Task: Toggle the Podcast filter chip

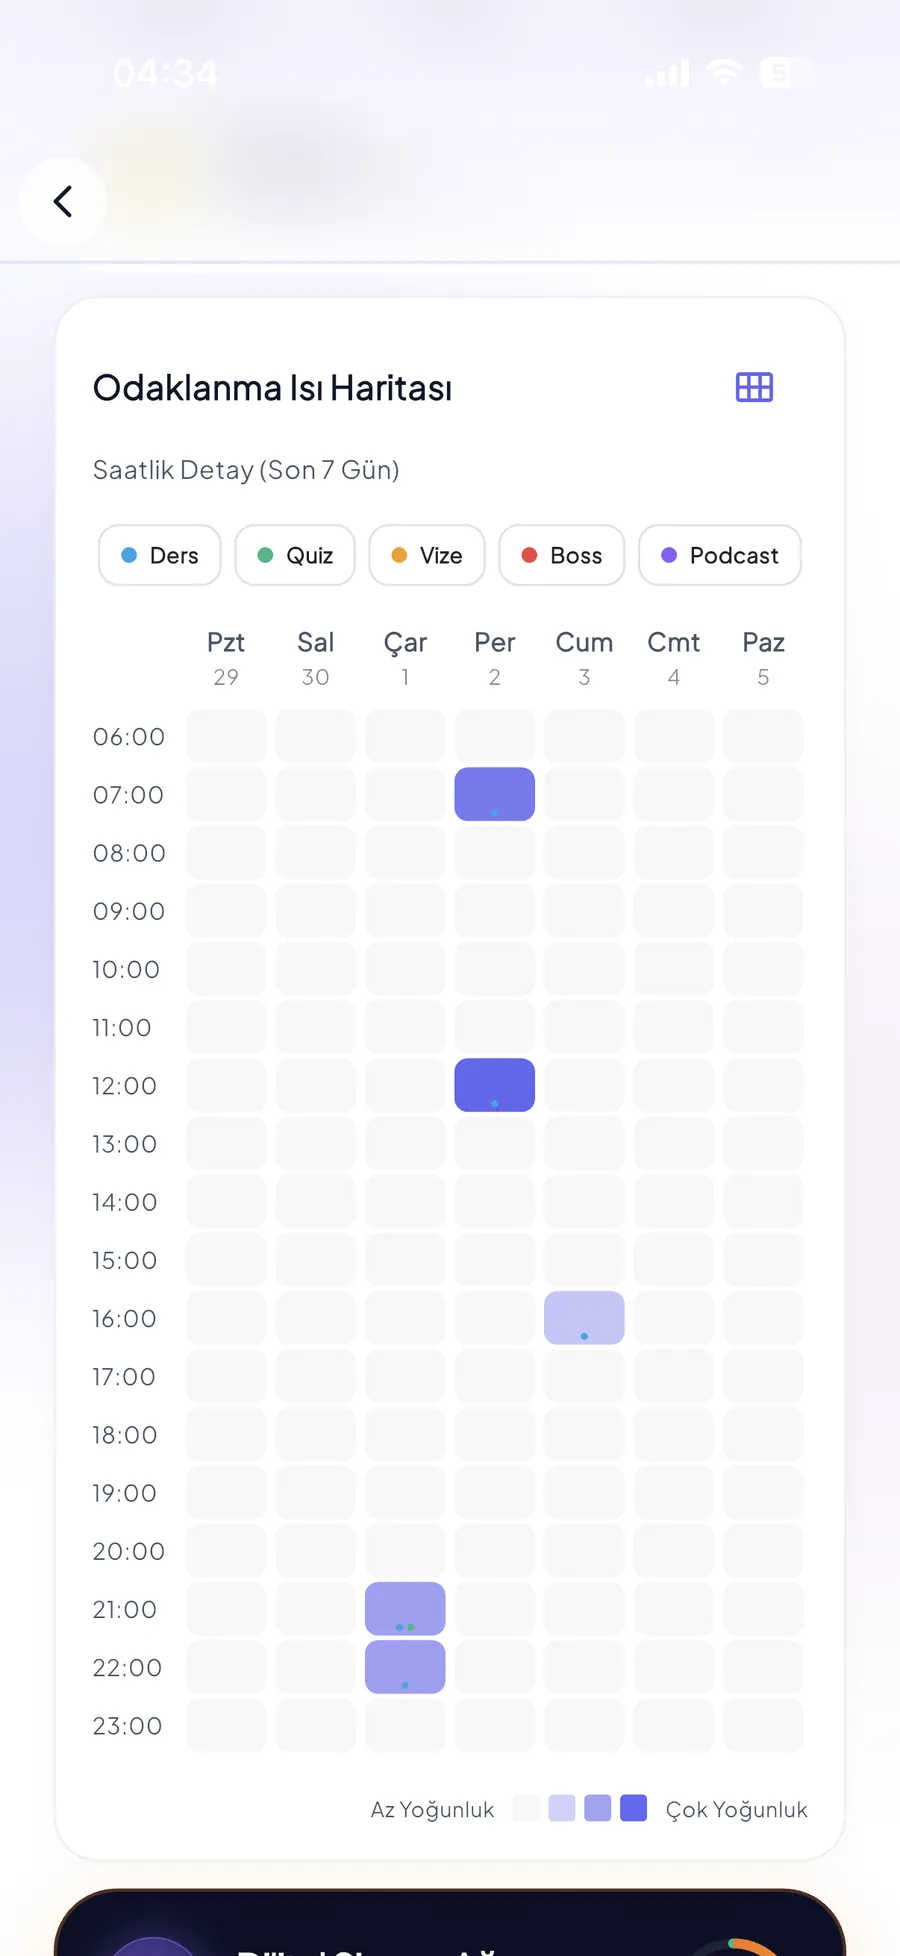Action: coord(720,555)
